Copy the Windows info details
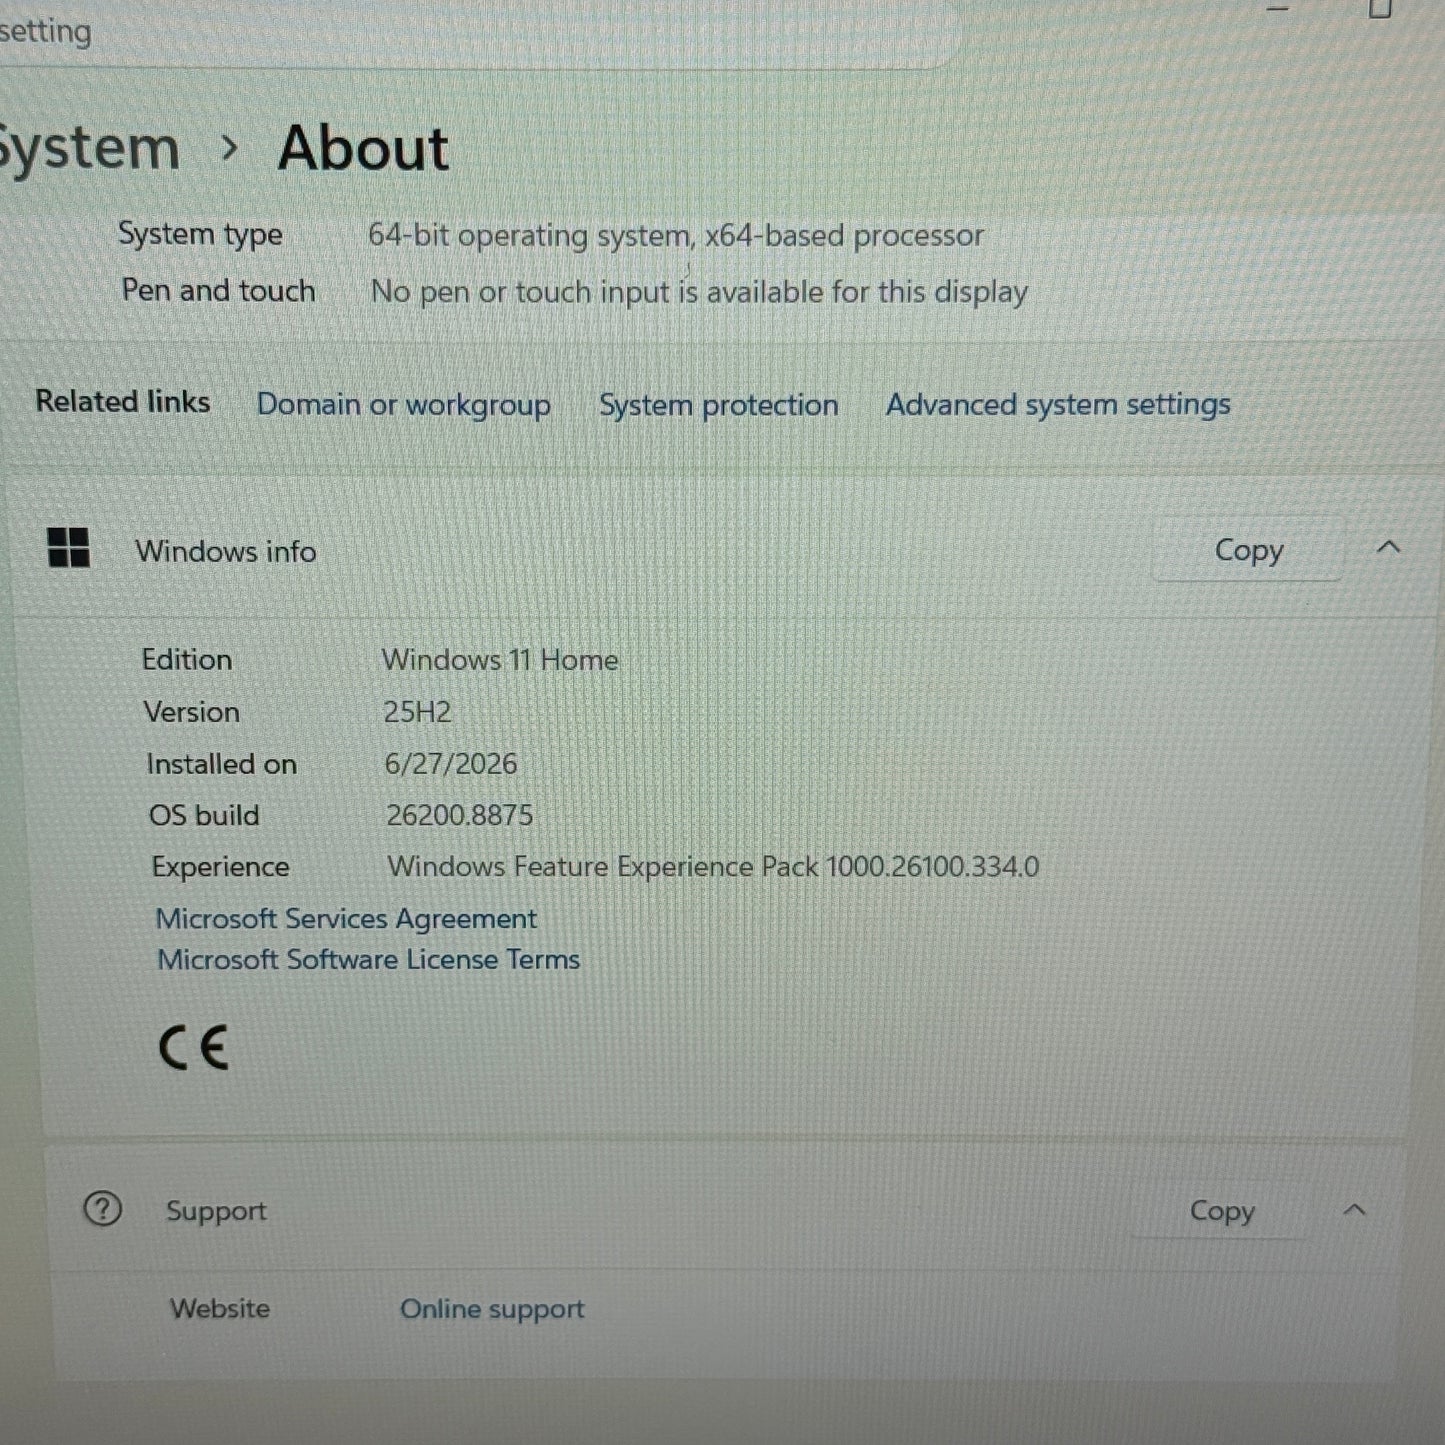Screen dimensions: 1445x1445 pos(1248,549)
